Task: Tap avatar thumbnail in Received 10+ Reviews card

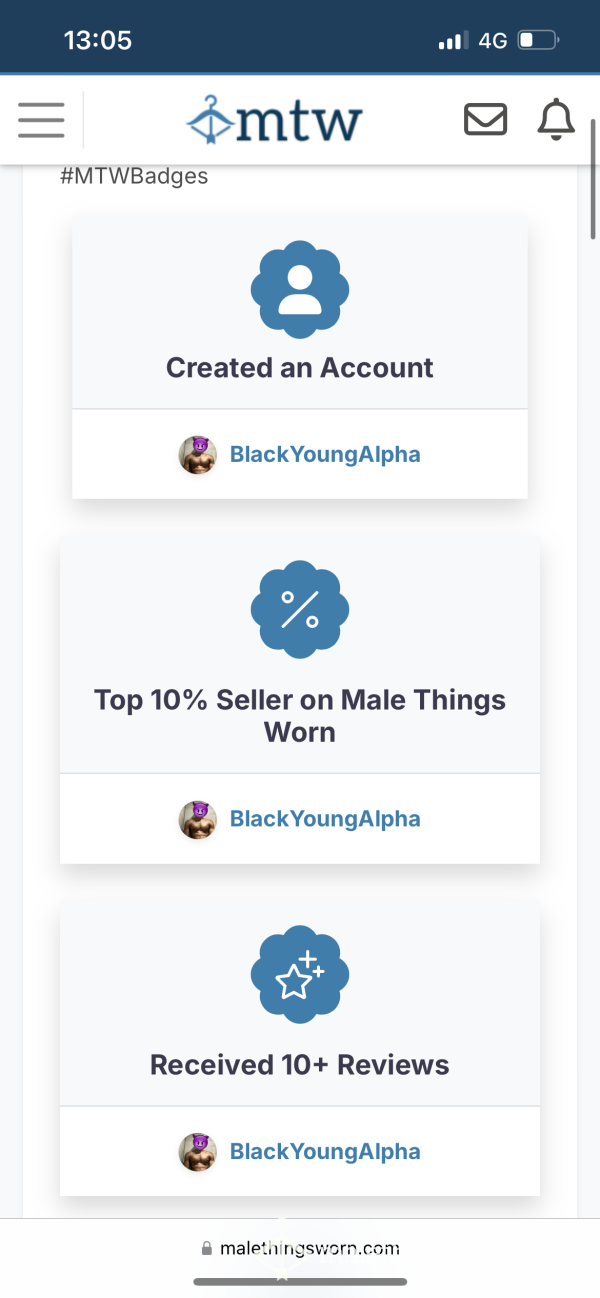Action: [198, 1152]
